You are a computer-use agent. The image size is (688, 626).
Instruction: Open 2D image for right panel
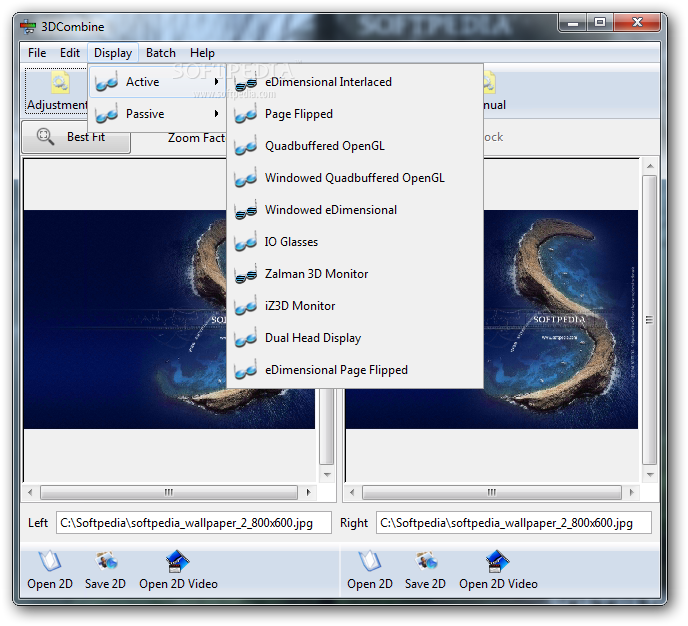coord(369,570)
